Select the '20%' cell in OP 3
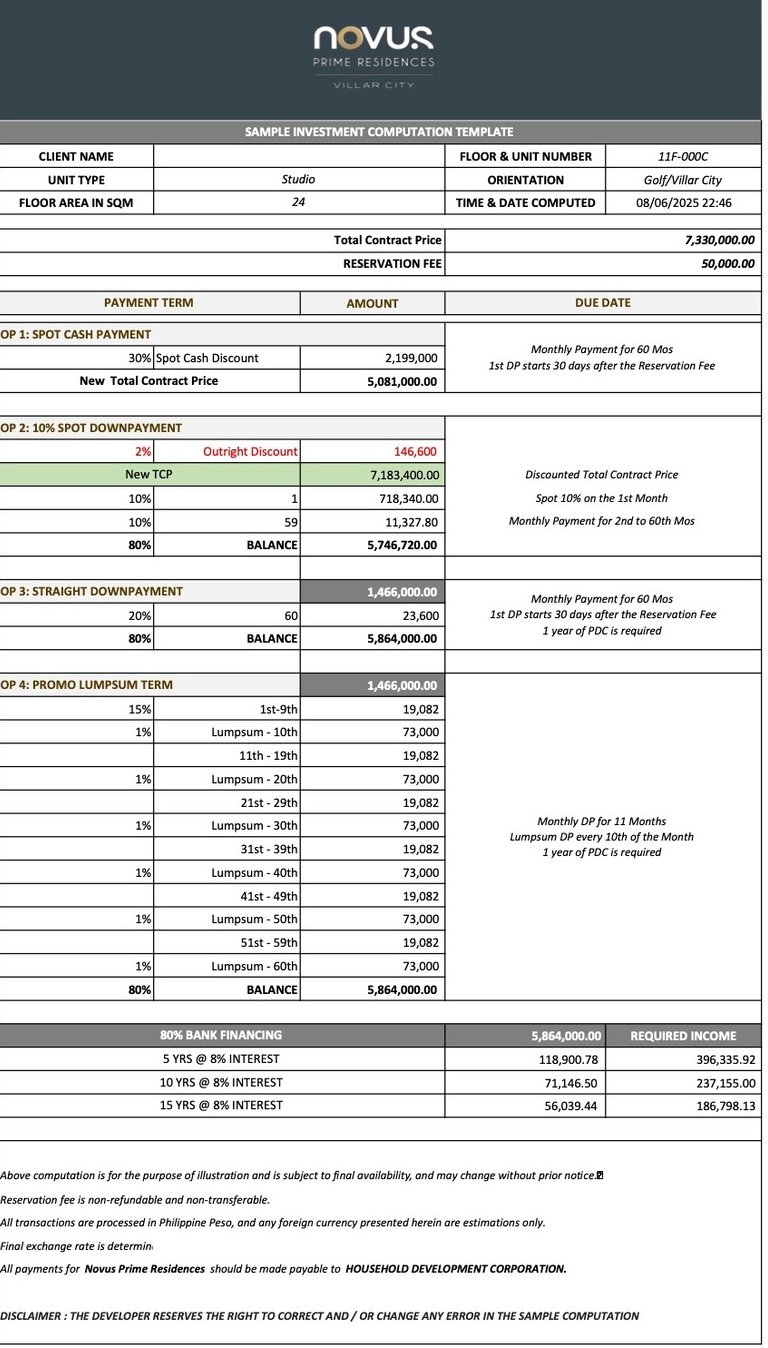The image size is (768, 1348). 76,615
